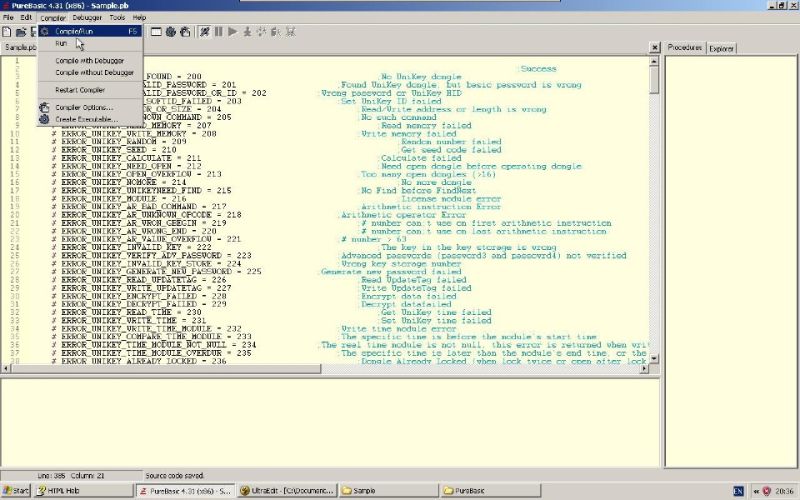Viewport: 800px width, 500px height.
Task: Click the Pause debugger toolbar icon
Action: coord(218,32)
